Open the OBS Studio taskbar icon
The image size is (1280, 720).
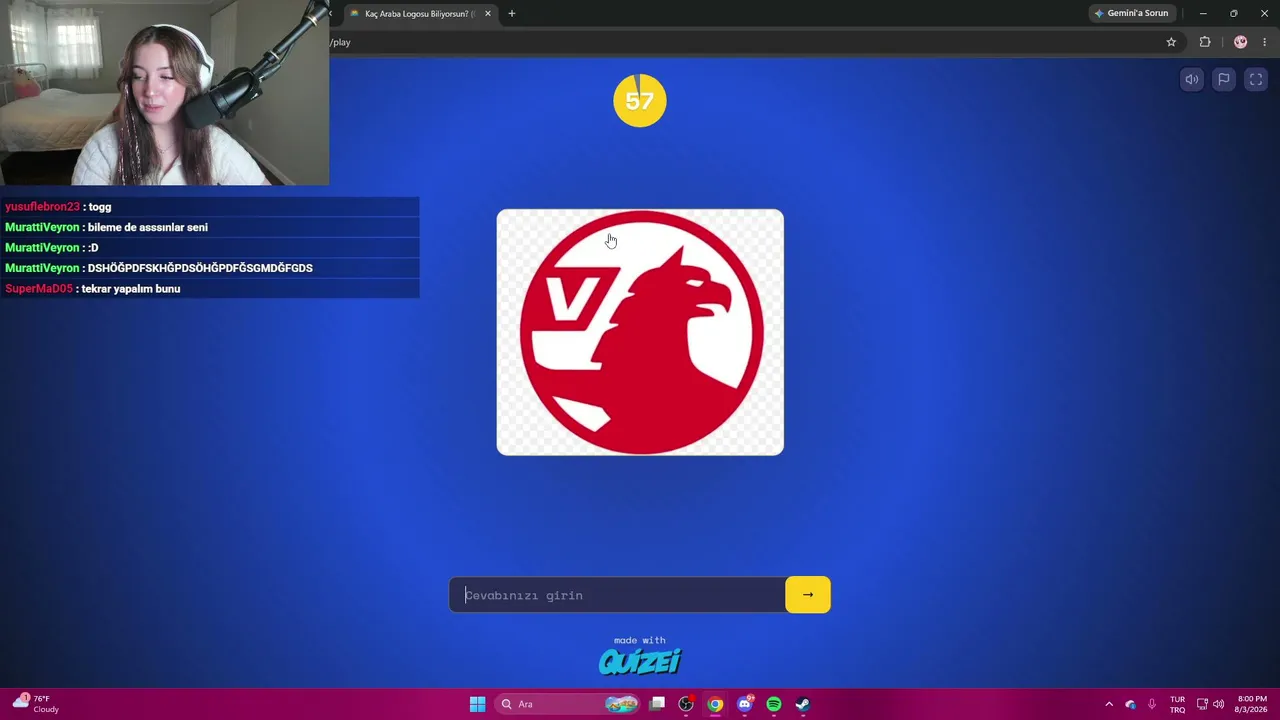pyautogui.click(x=686, y=704)
